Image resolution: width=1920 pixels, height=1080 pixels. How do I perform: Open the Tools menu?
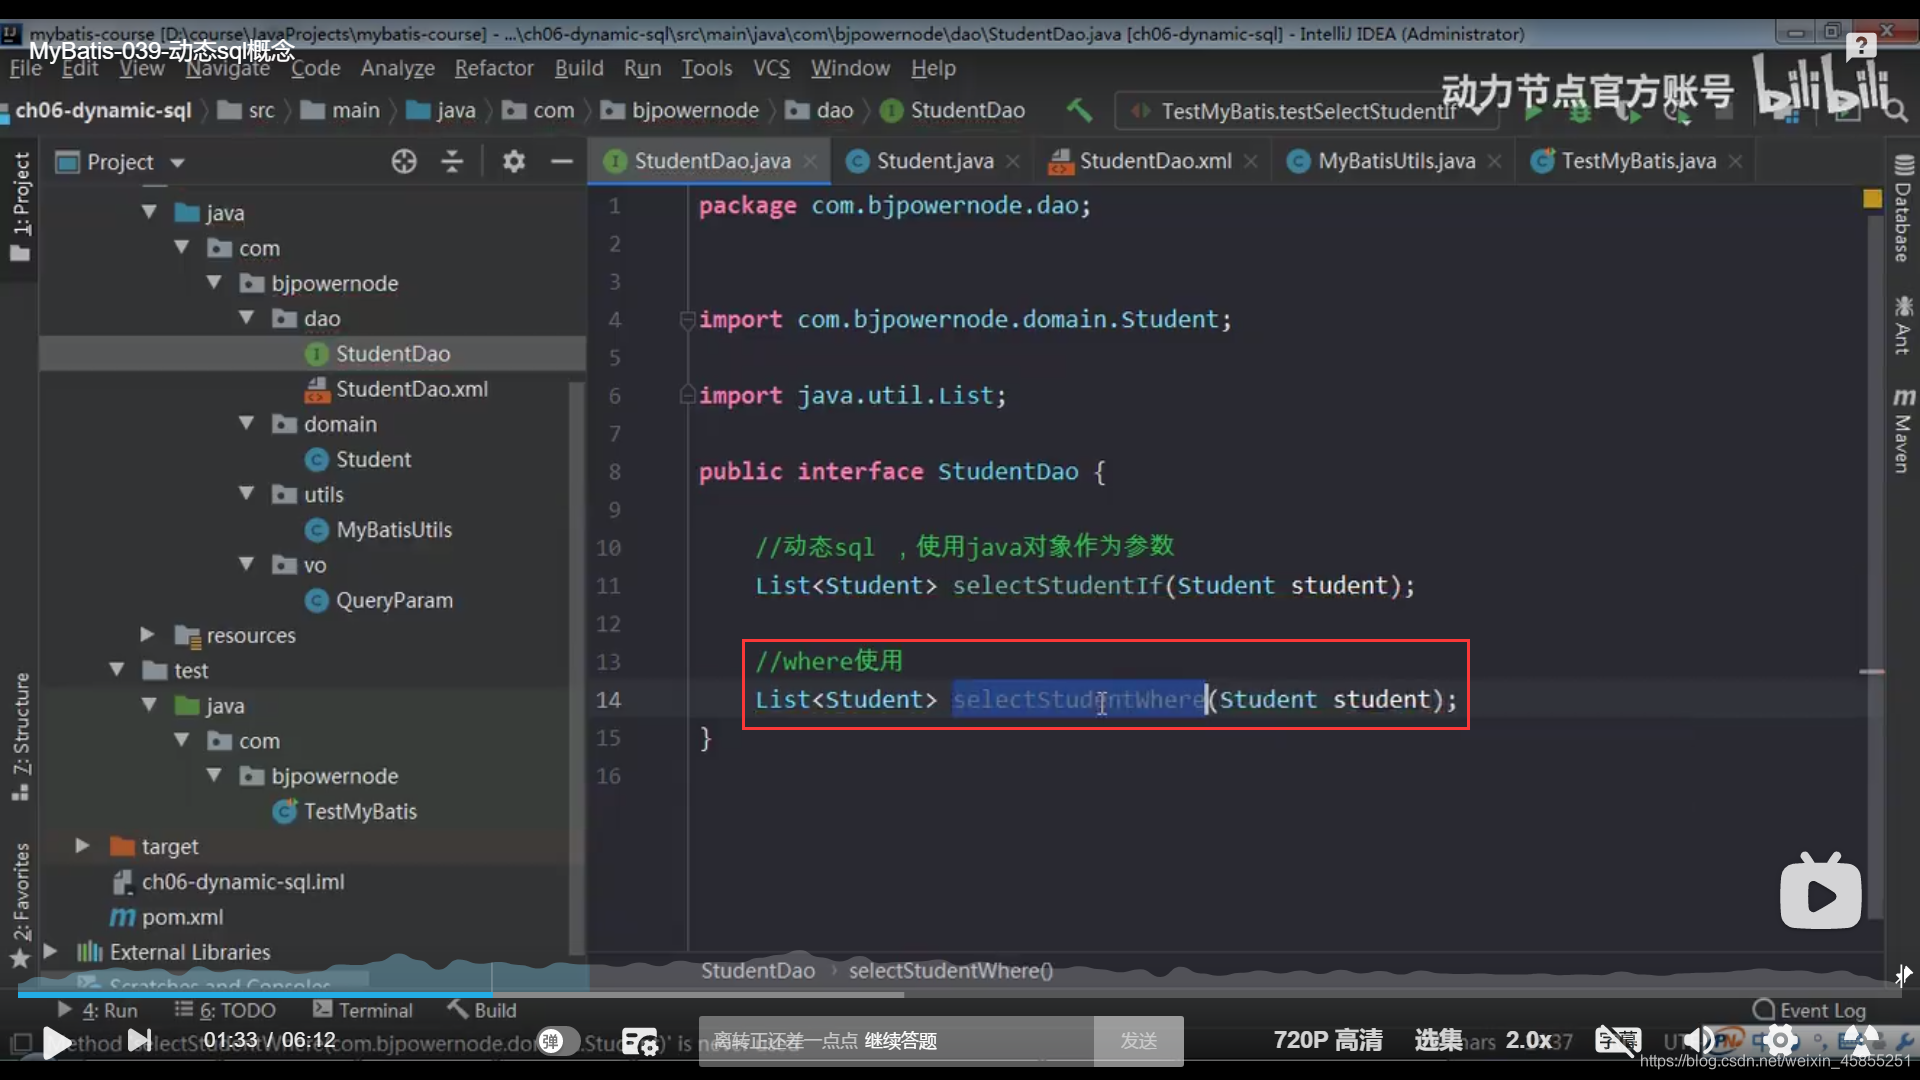(707, 68)
